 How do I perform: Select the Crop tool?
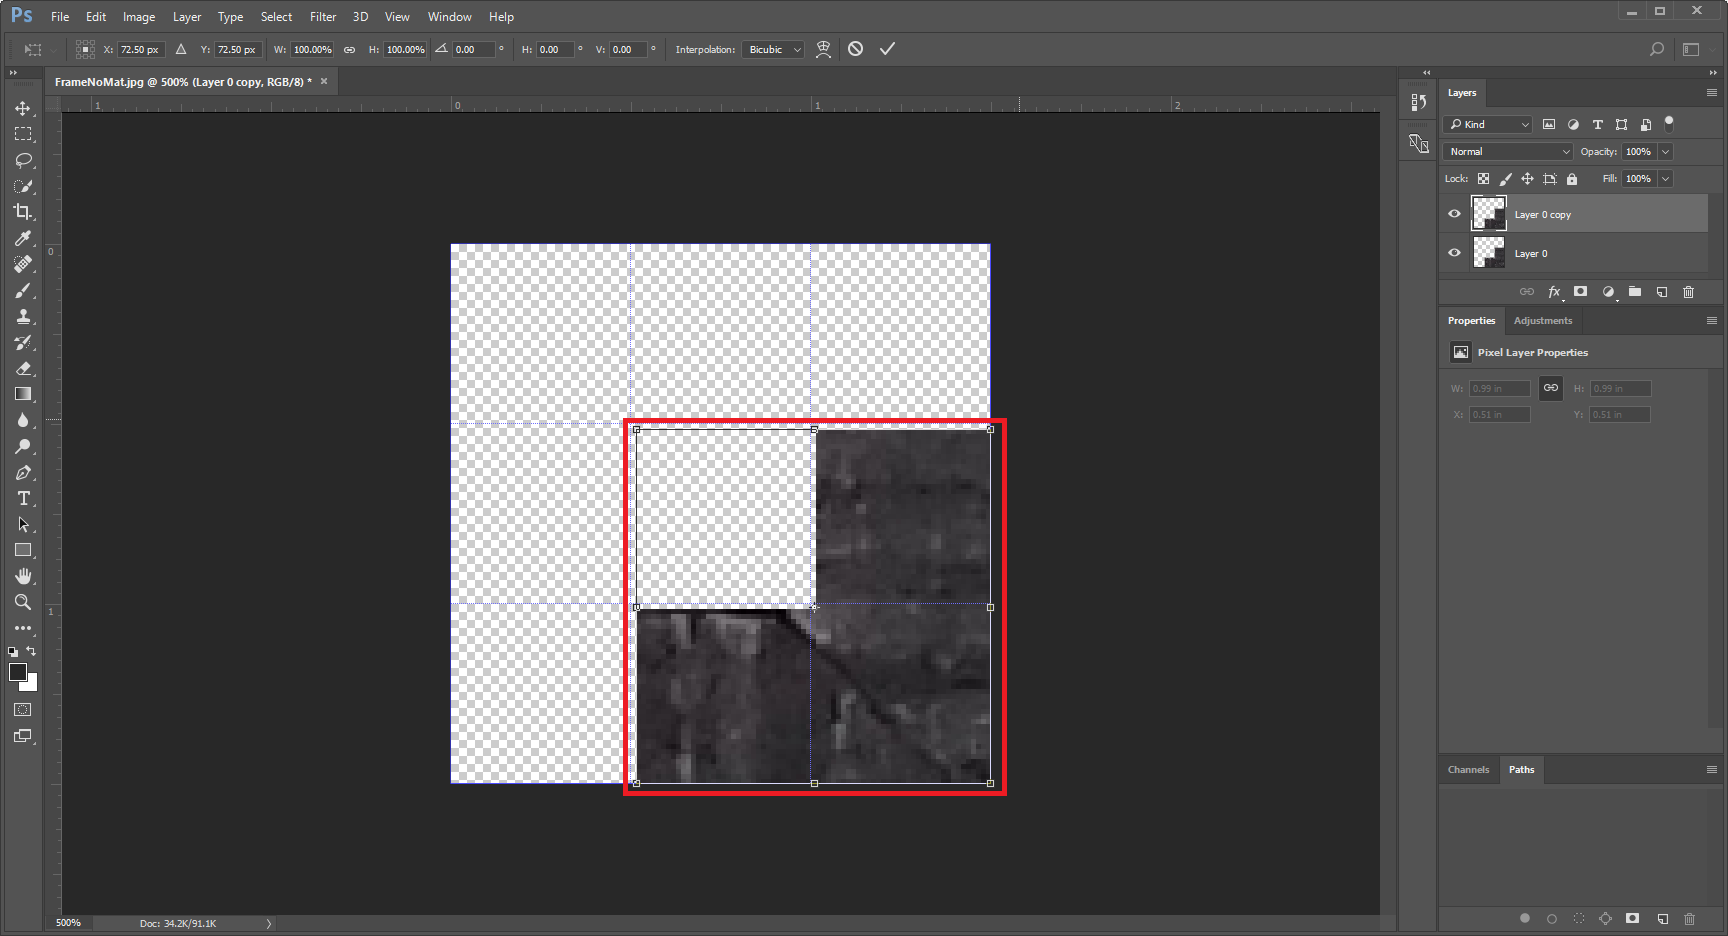pyautogui.click(x=23, y=212)
